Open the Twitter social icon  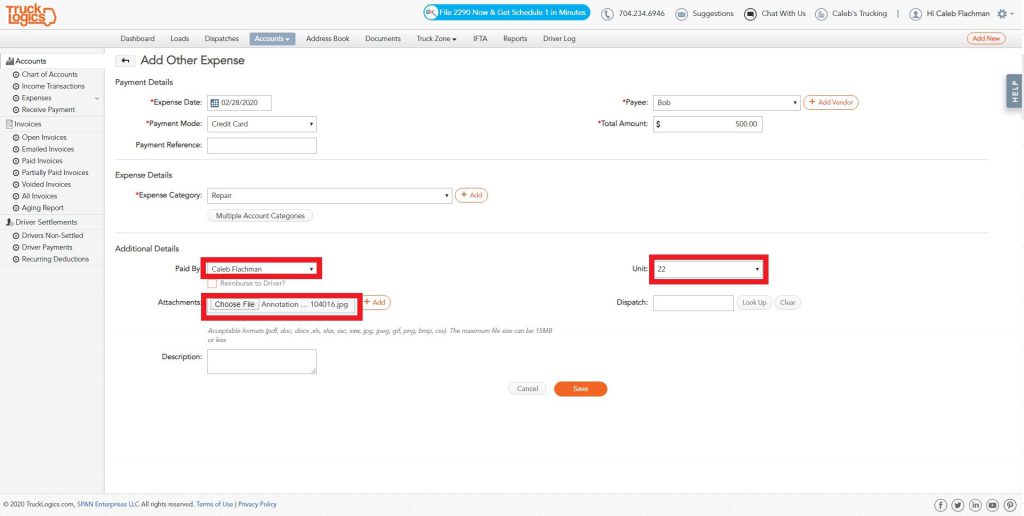click(958, 505)
